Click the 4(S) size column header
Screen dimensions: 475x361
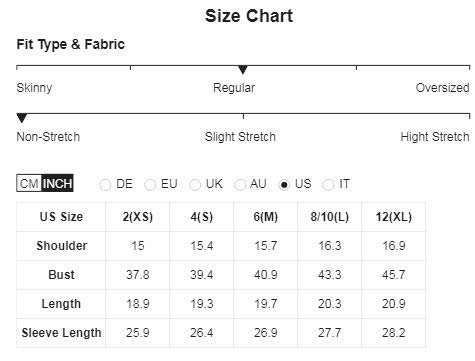pos(202,217)
